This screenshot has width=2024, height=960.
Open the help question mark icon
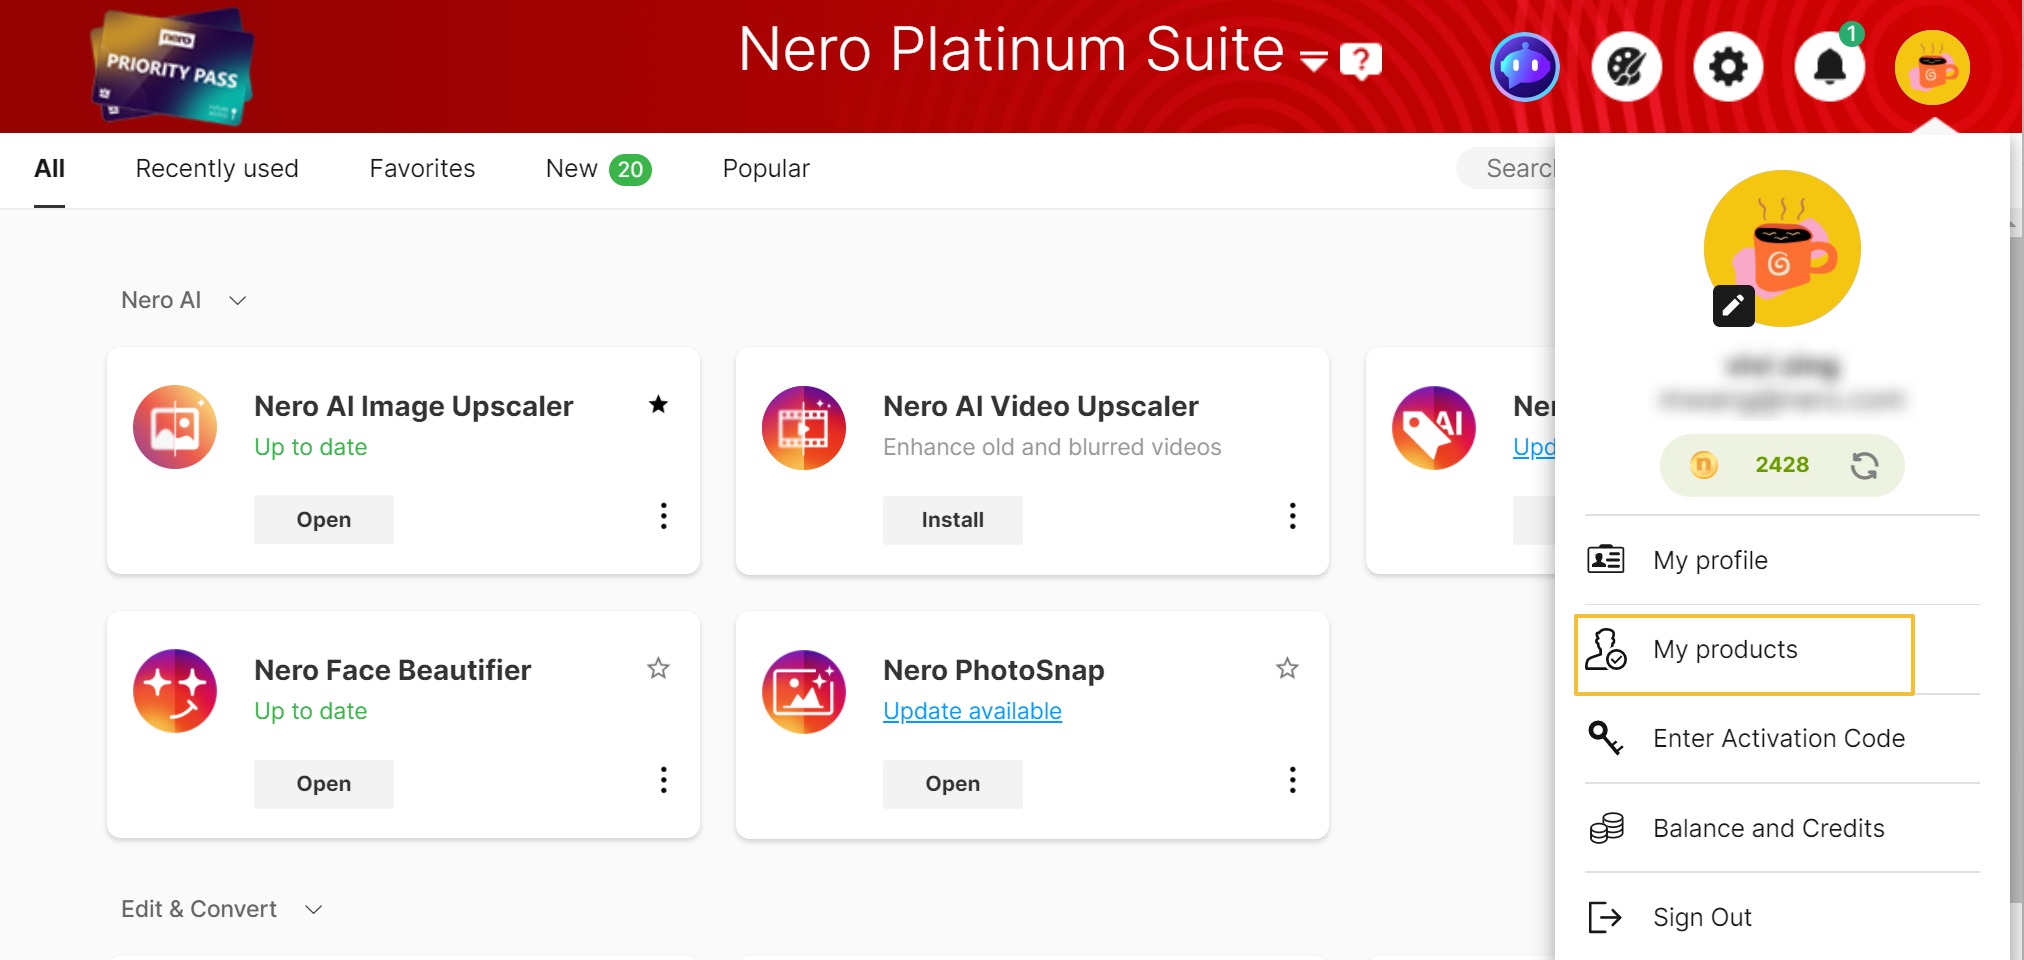click(x=1361, y=61)
